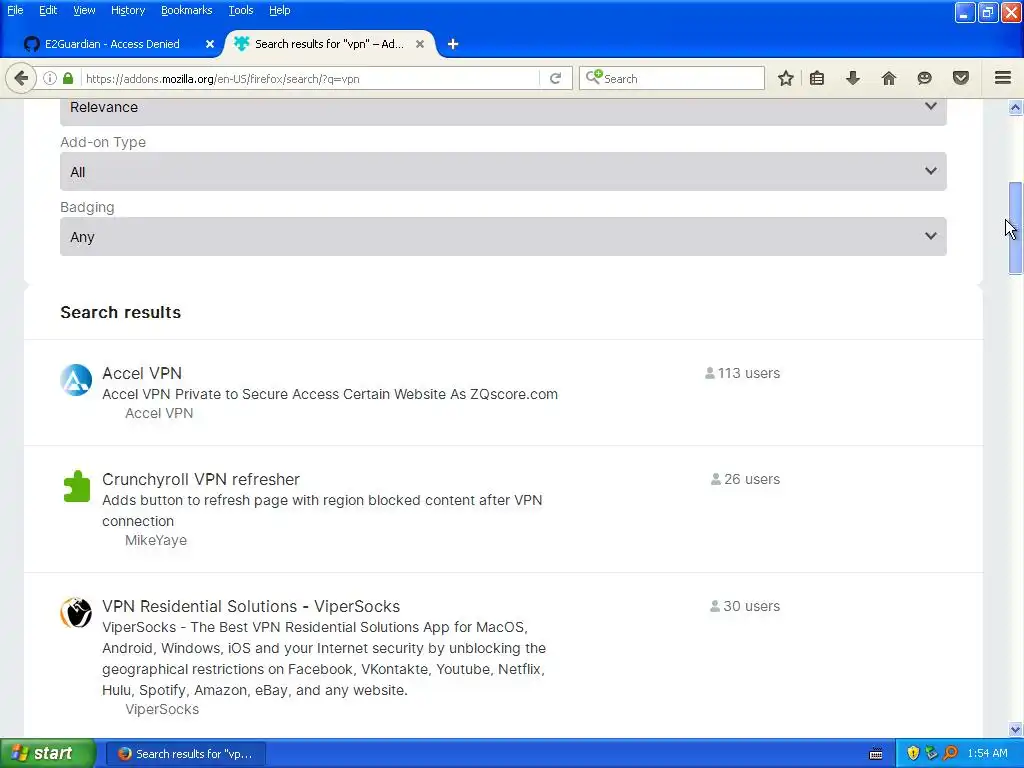Reload the page with the refresh icon

(x=555, y=78)
